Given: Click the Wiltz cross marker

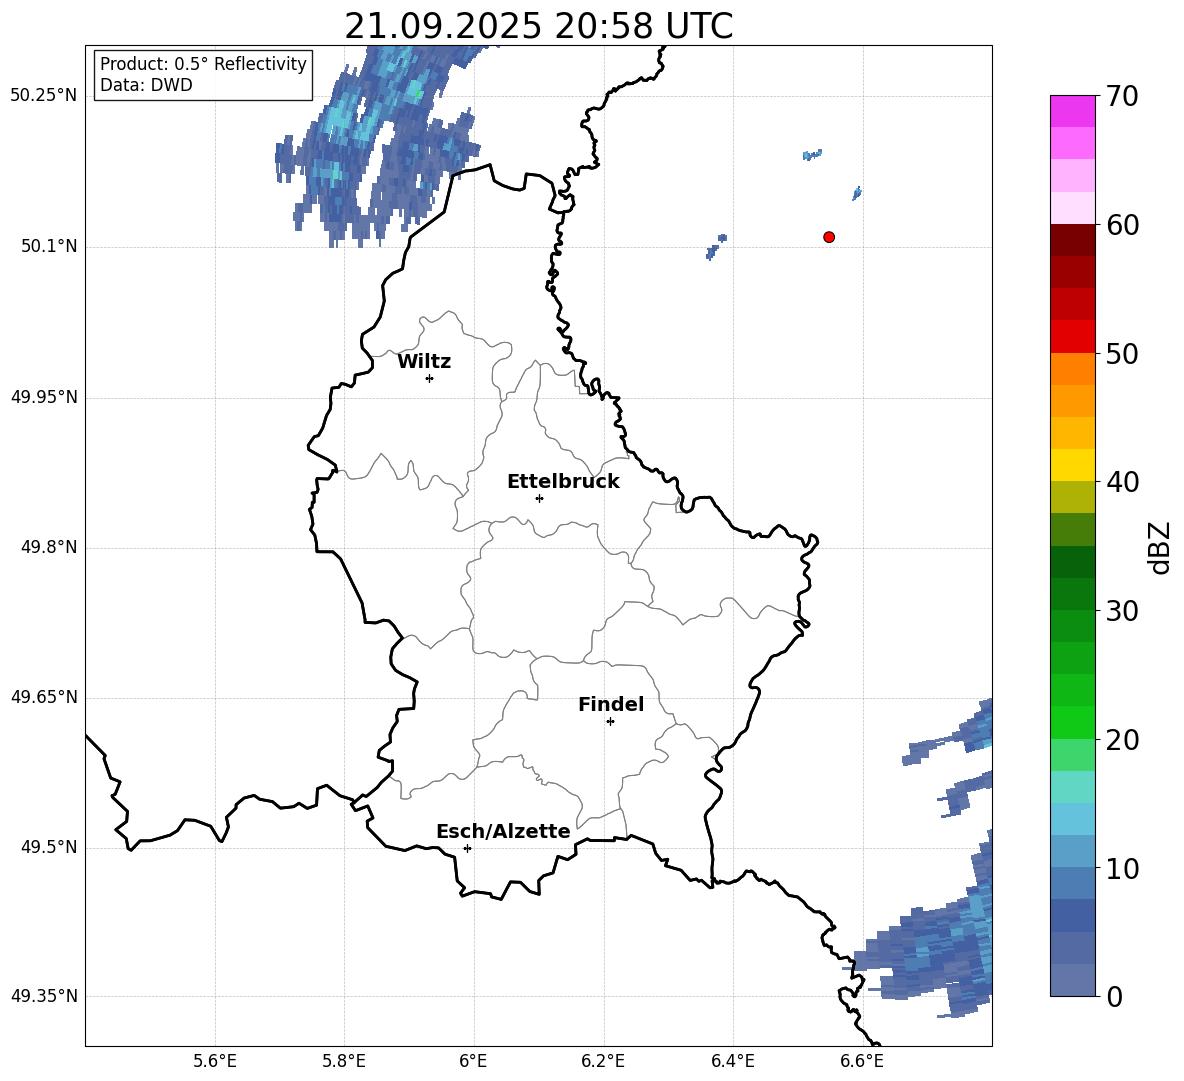Looking at the screenshot, I should pos(430,378).
